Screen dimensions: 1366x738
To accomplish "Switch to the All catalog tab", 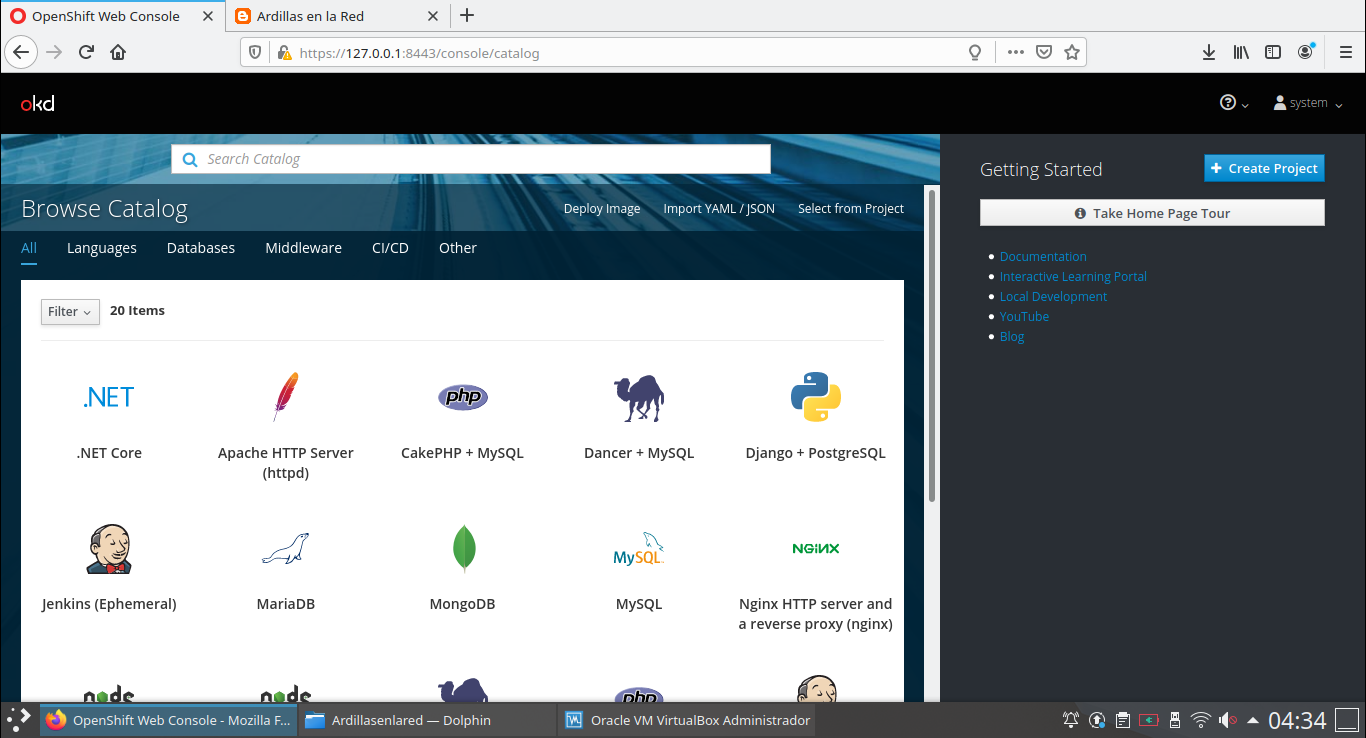I will 29,248.
